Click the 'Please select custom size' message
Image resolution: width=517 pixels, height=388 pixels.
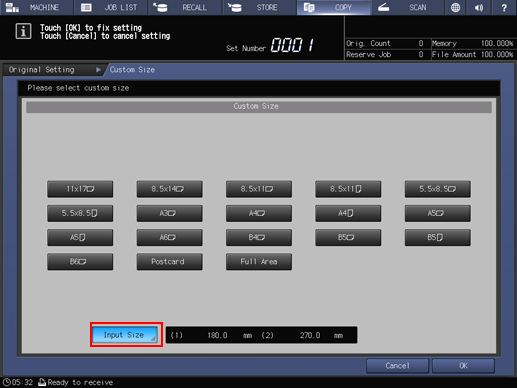tap(78, 88)
